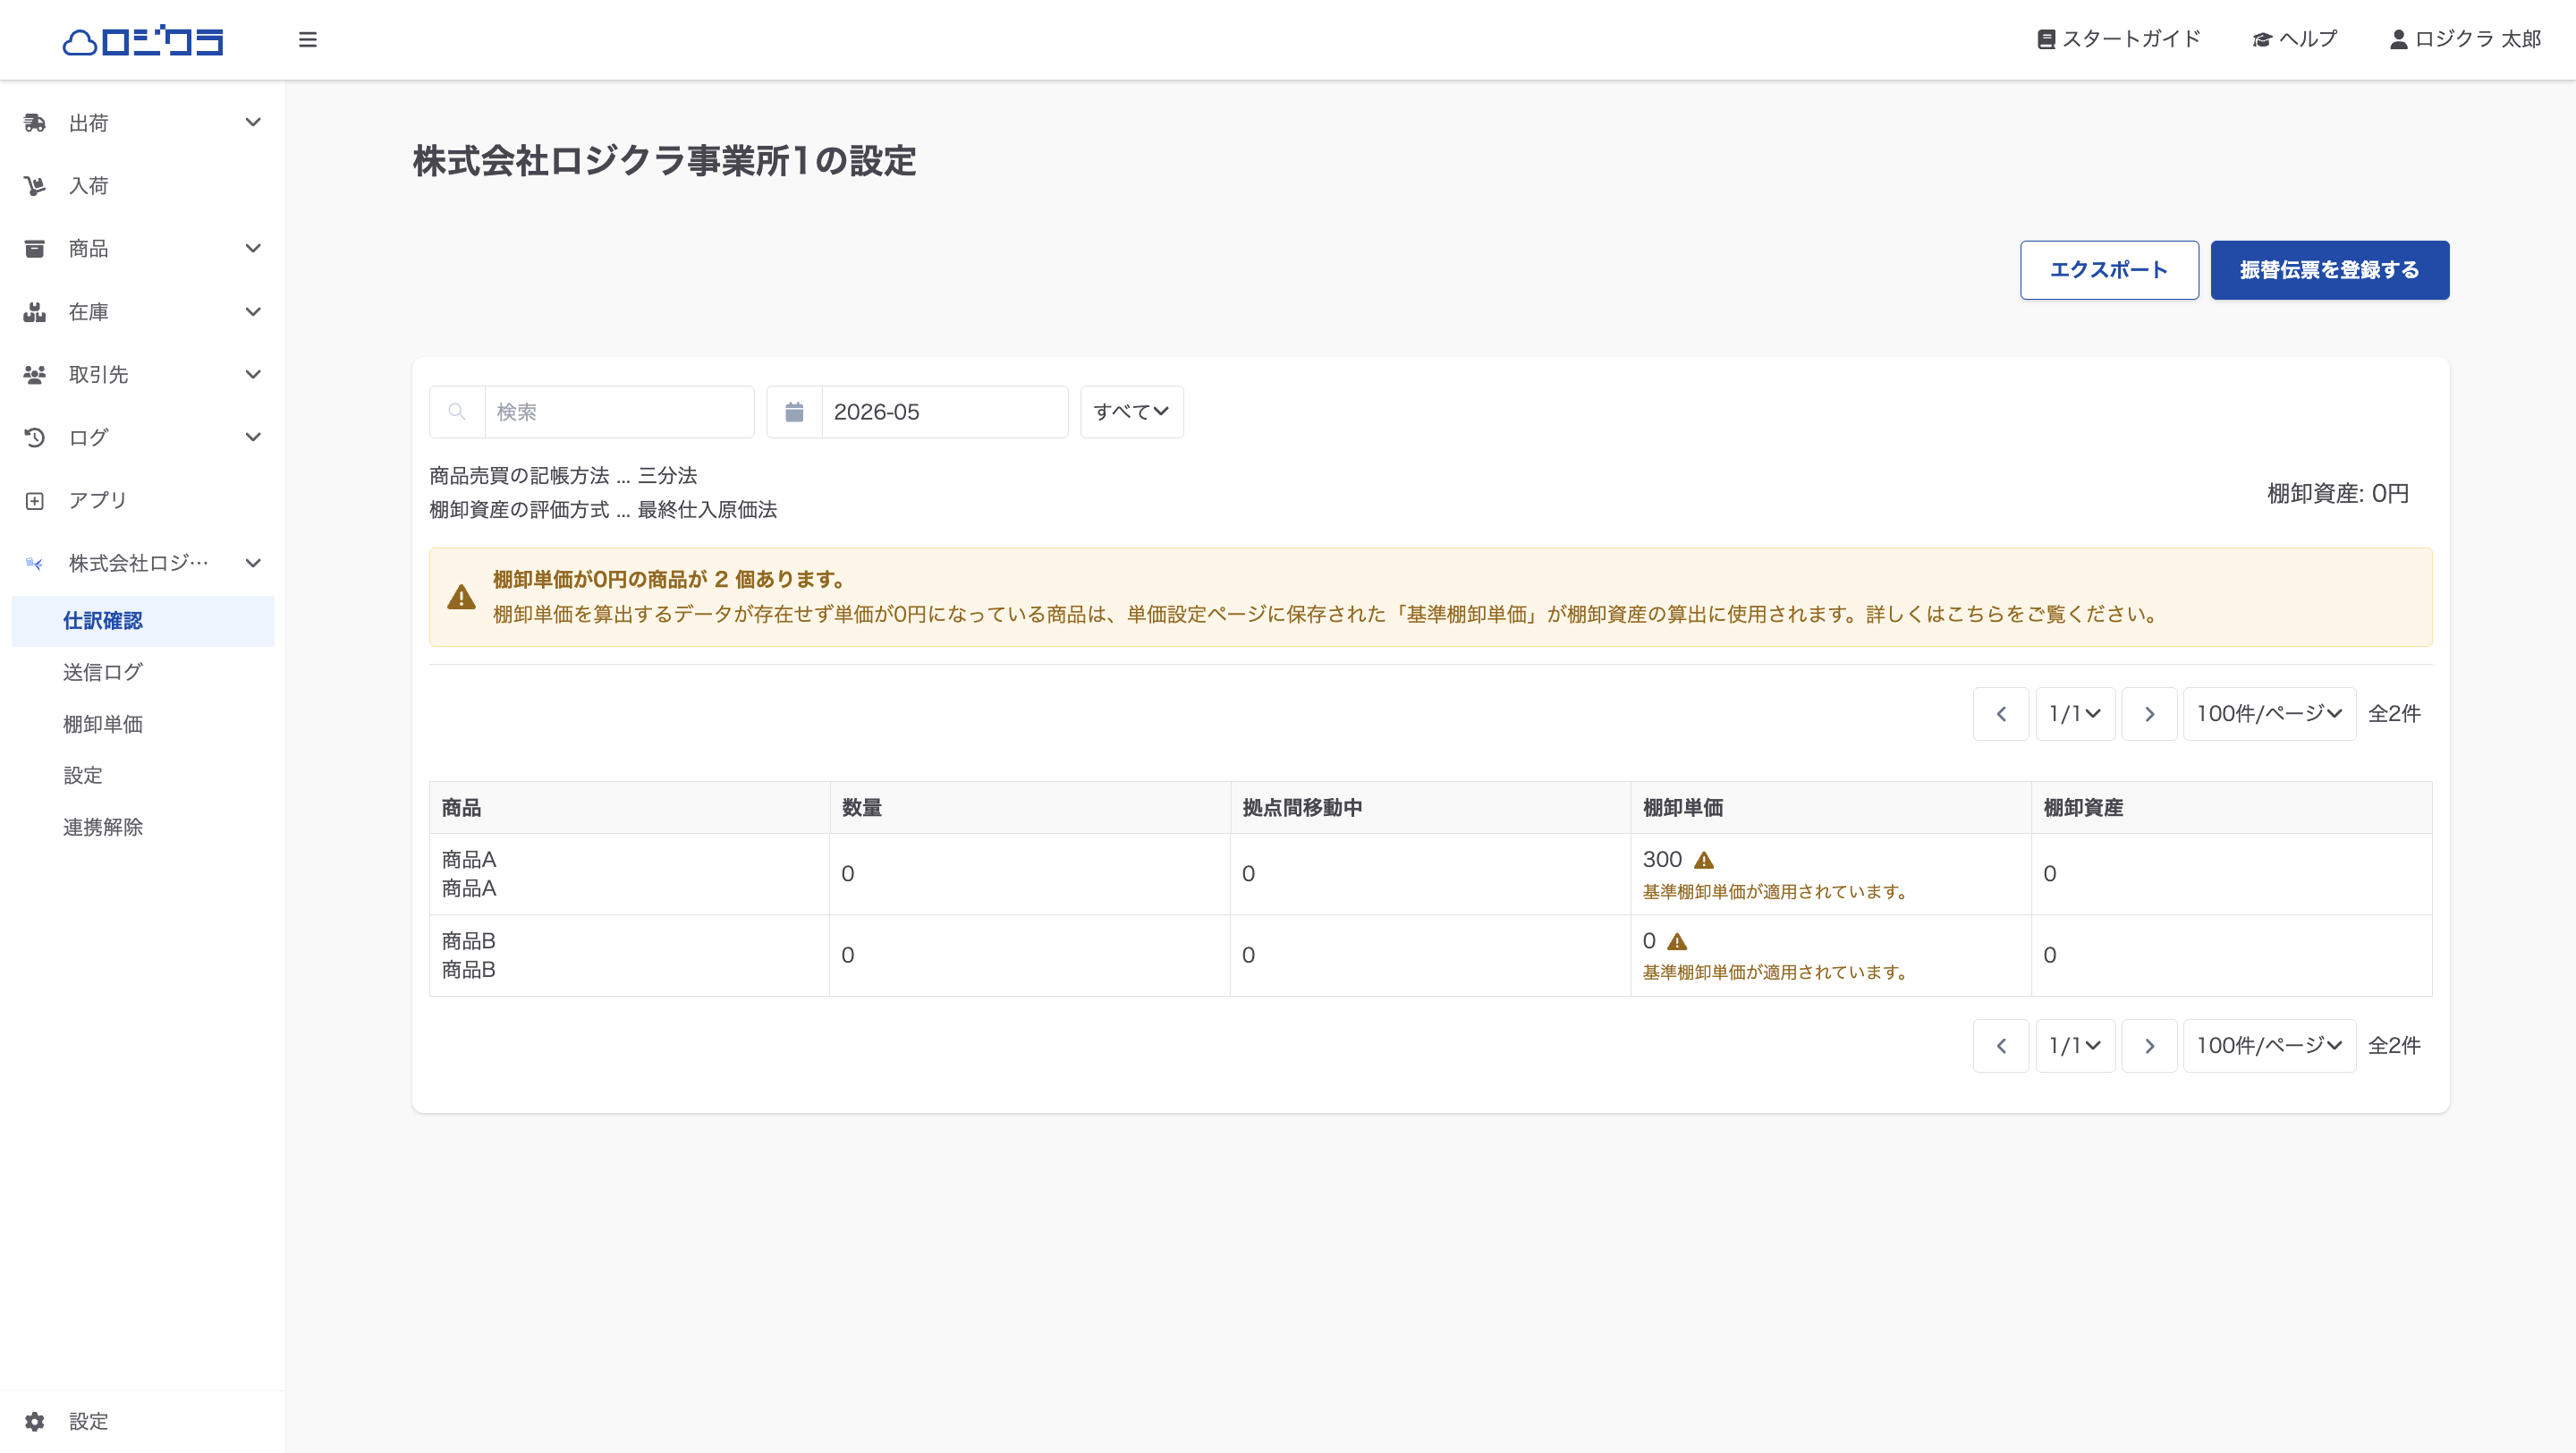Click the warning icon next to 300
Screen dimensions: 2576x1453
tap(1704, 860)
